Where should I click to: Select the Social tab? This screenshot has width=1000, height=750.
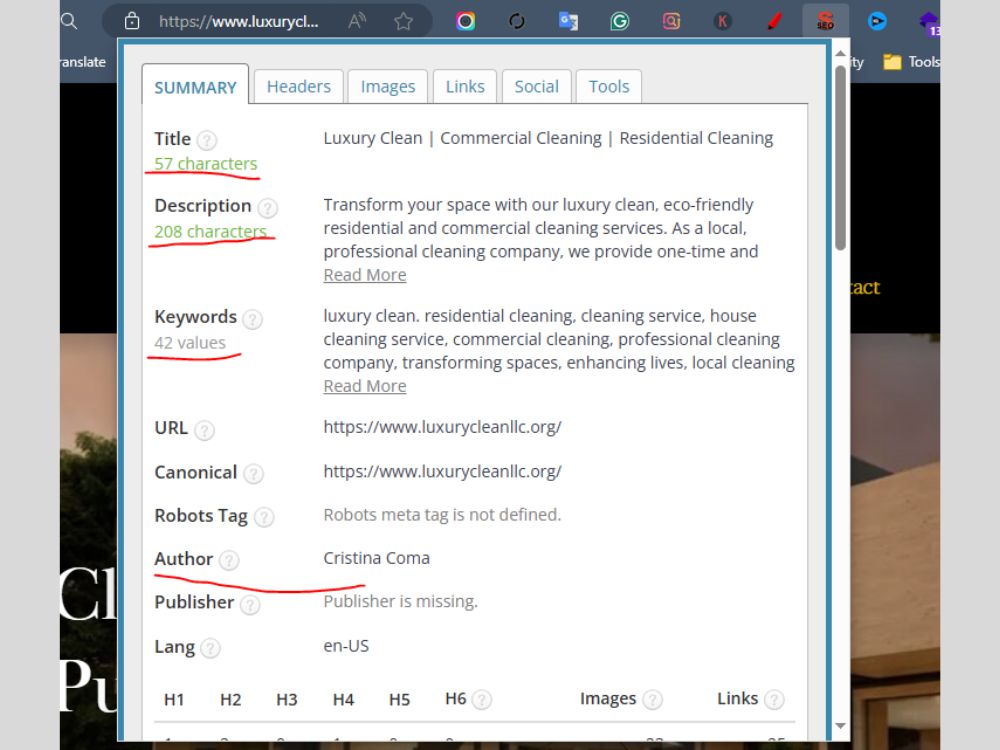[x=536, y=86]
